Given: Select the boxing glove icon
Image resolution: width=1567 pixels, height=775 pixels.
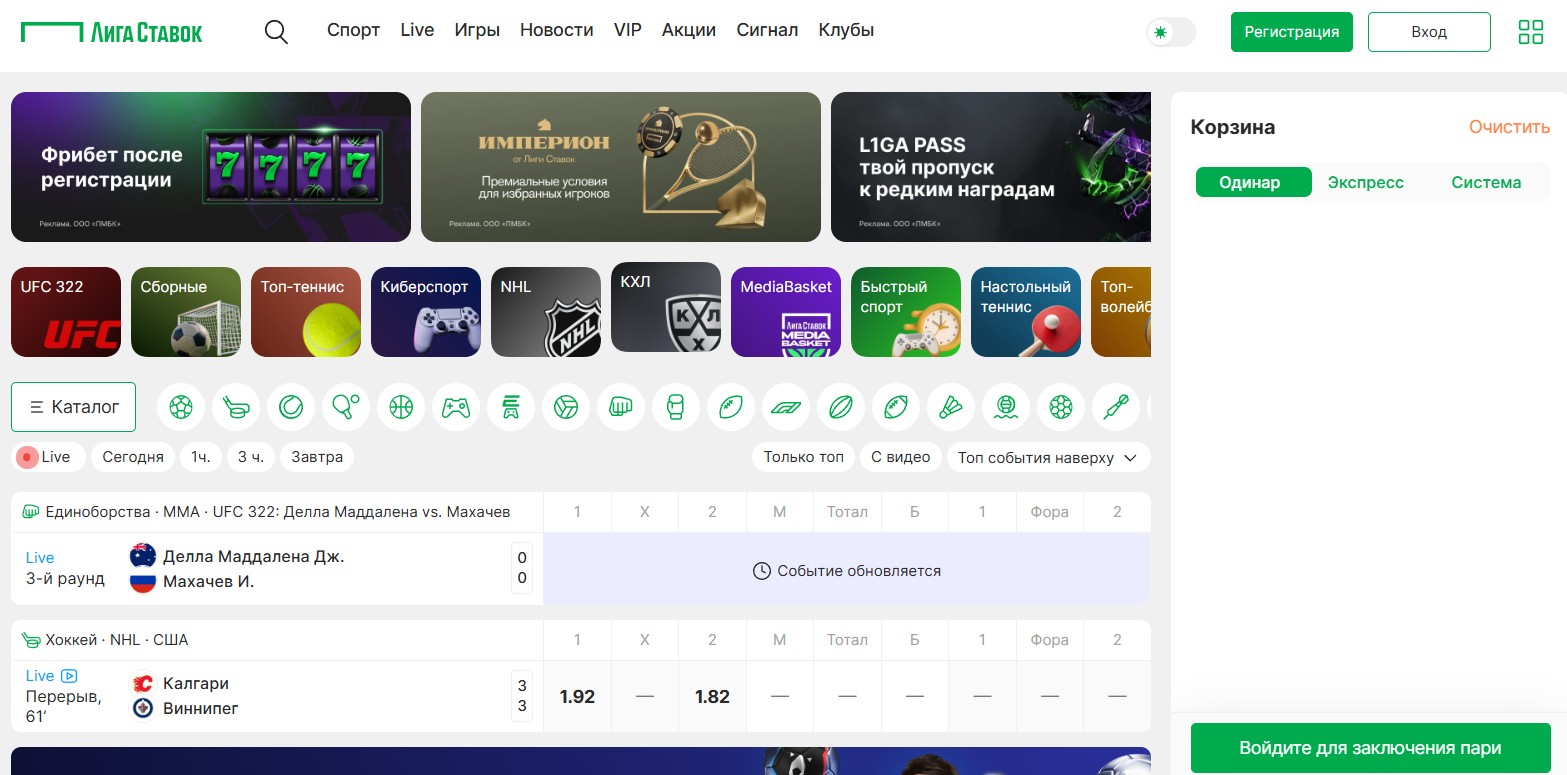Looking at the screenshot, I should (x=676, y=407).
